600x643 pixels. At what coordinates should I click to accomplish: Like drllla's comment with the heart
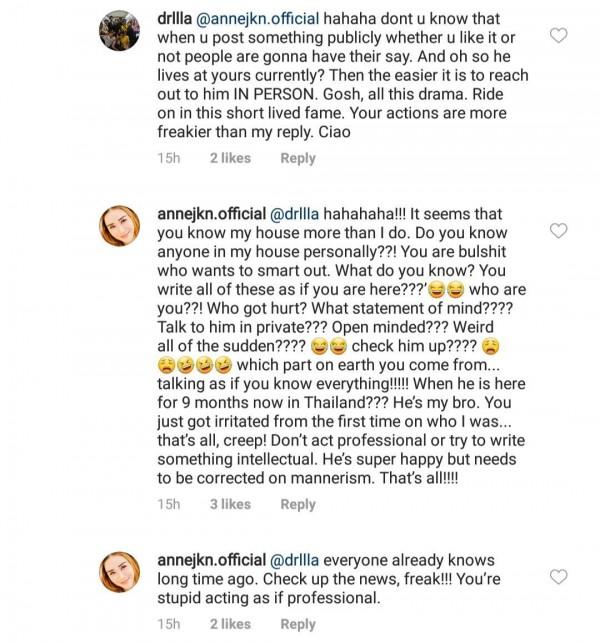[560, 35]
